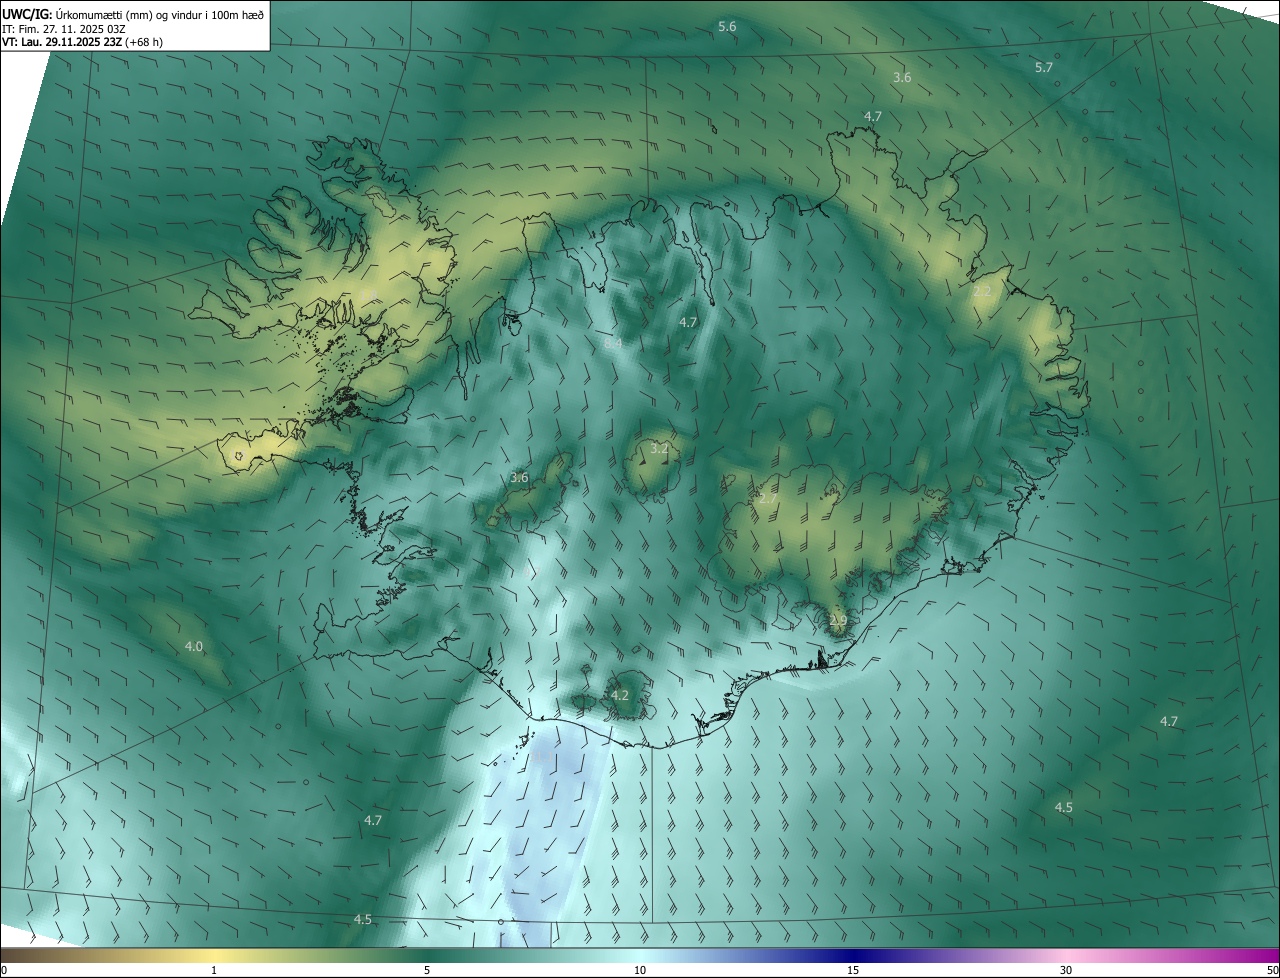Click colour scale tick label '5'
The width and height of the screenshot is (1280, 978).
tap(427, 970)
